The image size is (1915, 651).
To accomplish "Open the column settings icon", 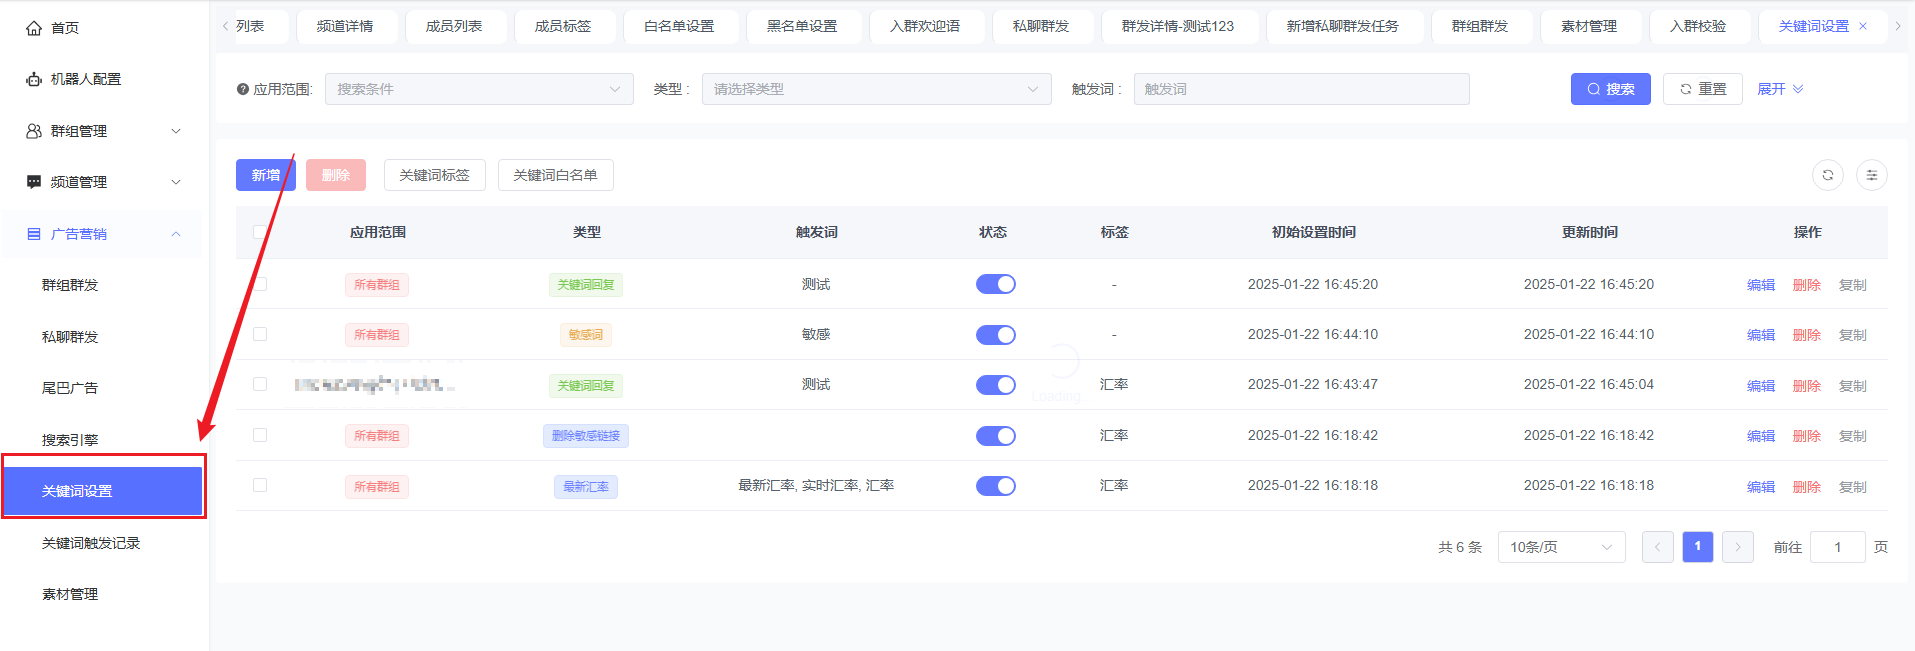I will click(x=1871, y=175).
